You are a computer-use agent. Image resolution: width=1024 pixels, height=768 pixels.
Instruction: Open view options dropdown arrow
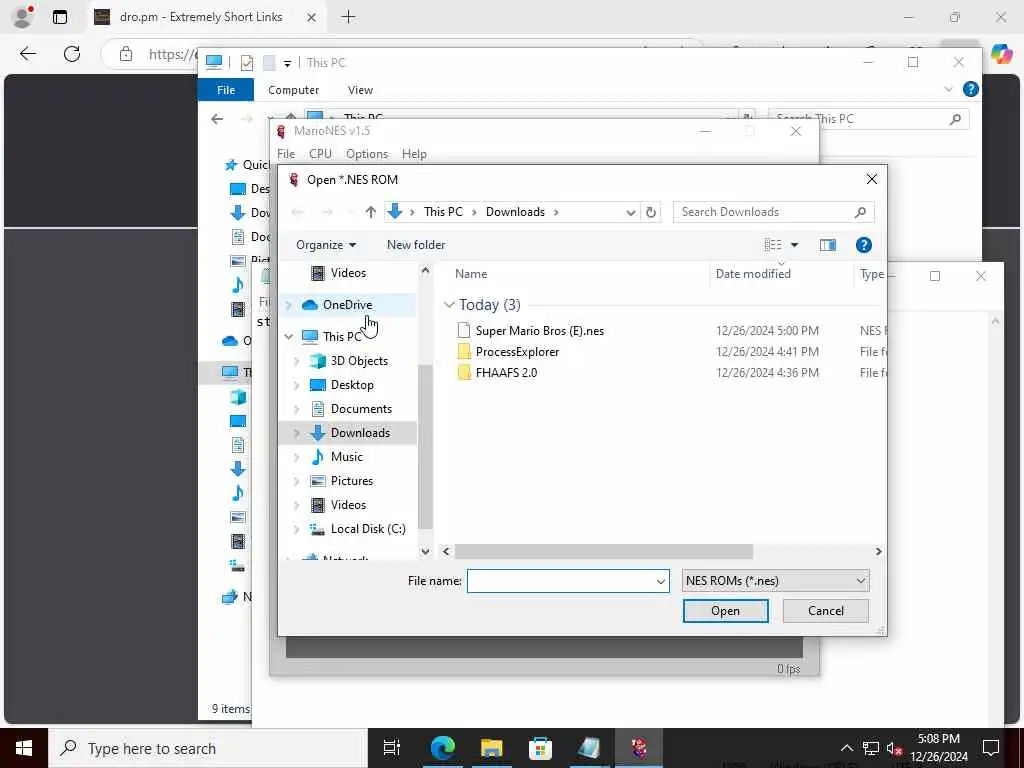[x=795, y=245]
